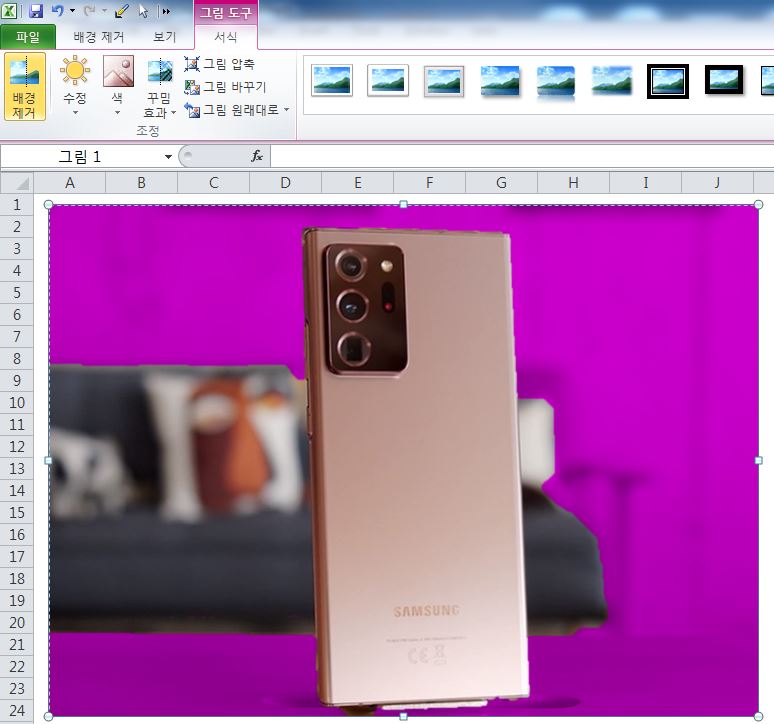Open the 수정 corrections dropdown
The width and height of the screenshot is (774, 724).
click(75, 87)
